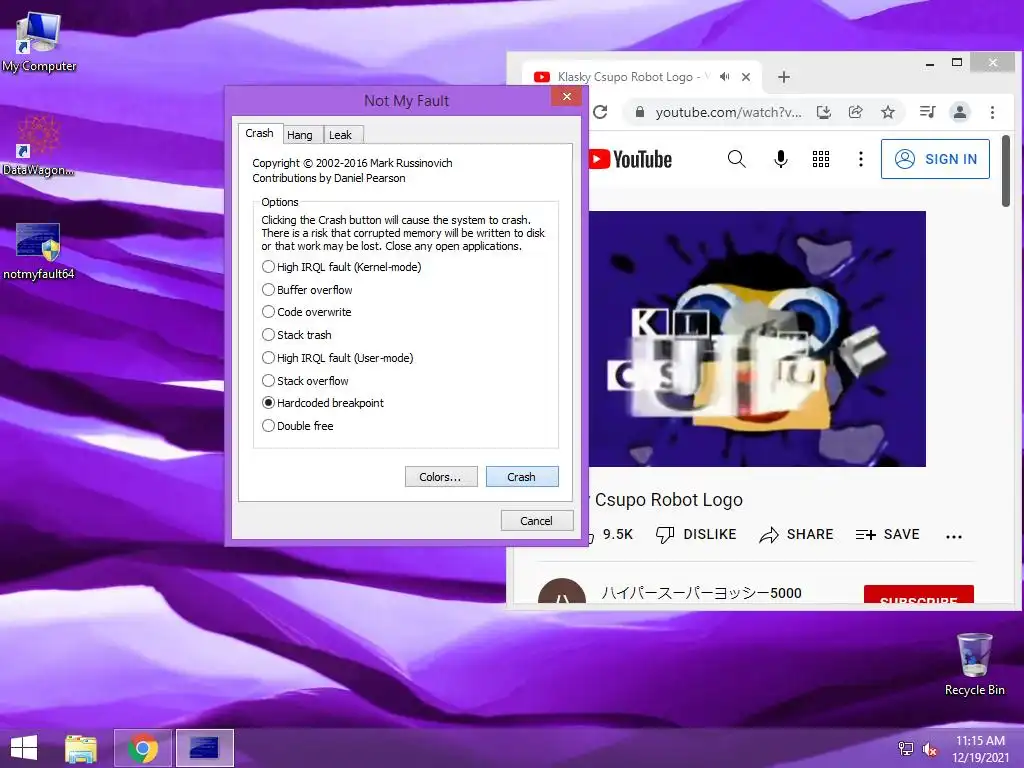Open YouTube settings three-dot menu
The image size is (1024, 768).
[861, 159]
